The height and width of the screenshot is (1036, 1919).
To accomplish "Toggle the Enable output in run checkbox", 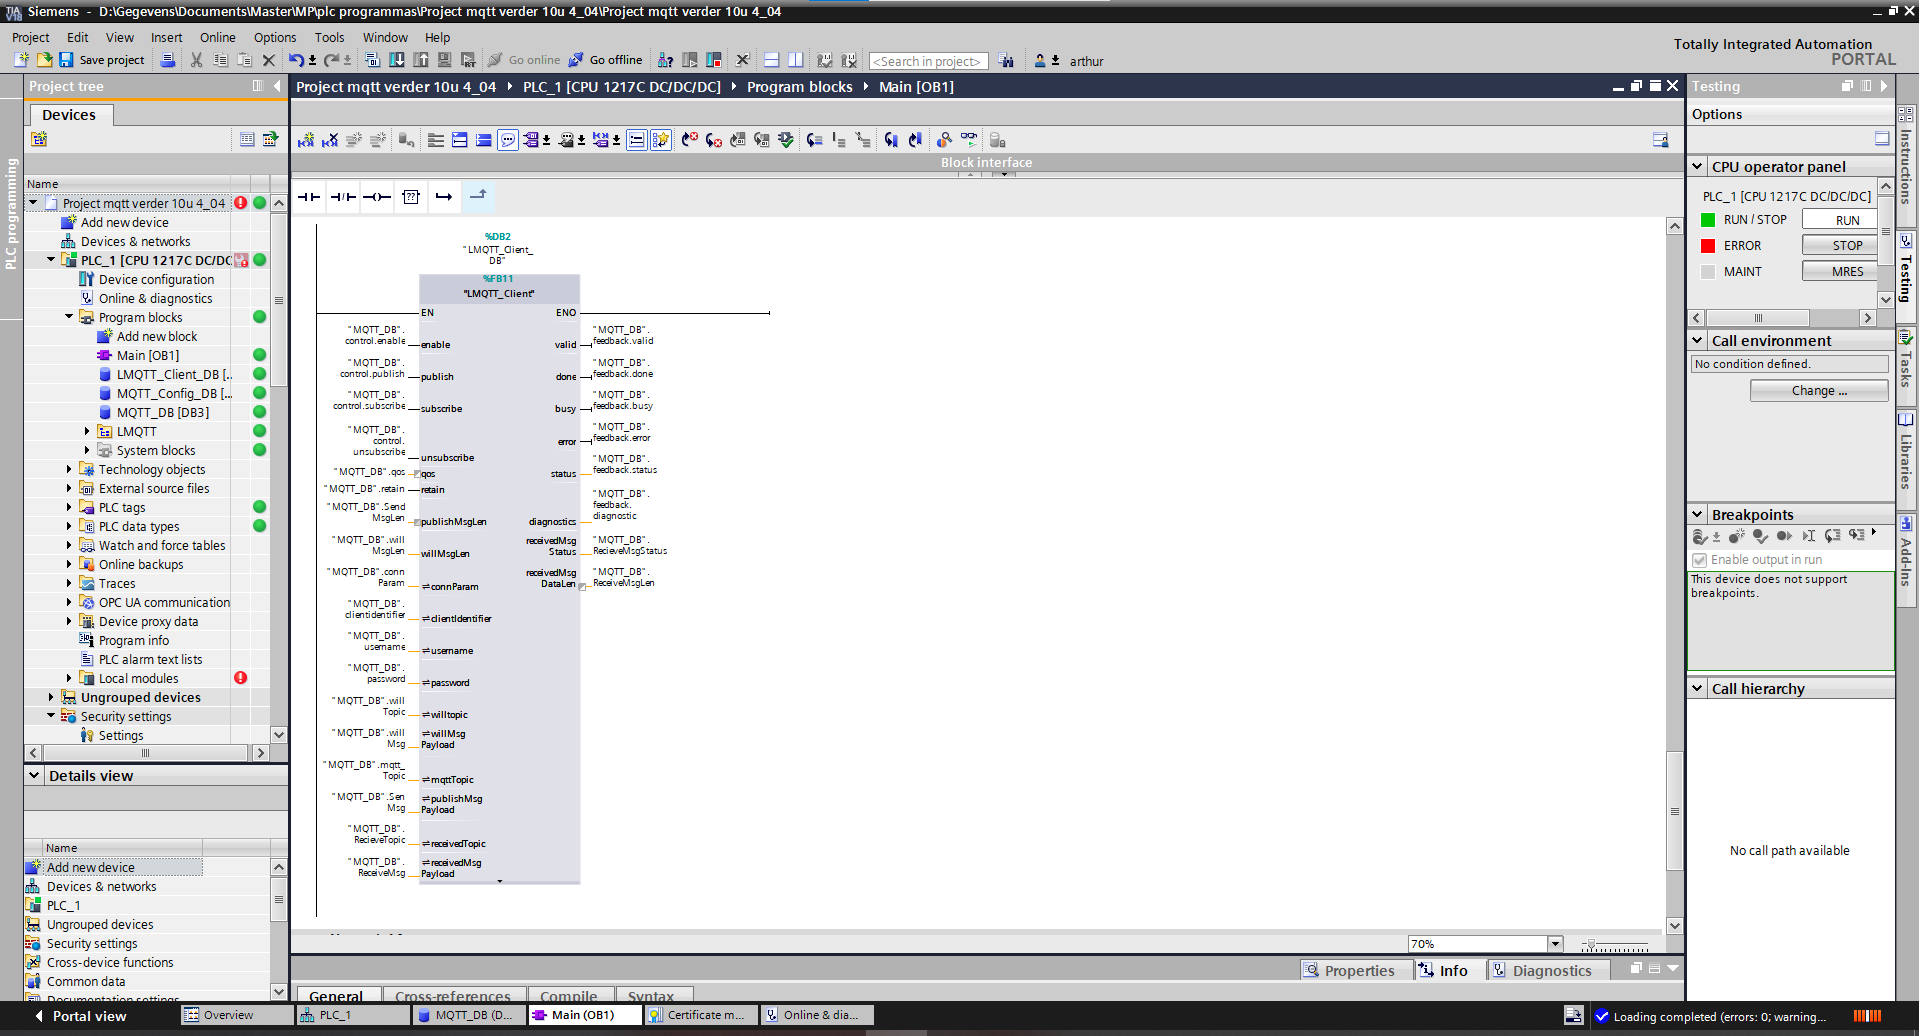I will point(1699,560).
